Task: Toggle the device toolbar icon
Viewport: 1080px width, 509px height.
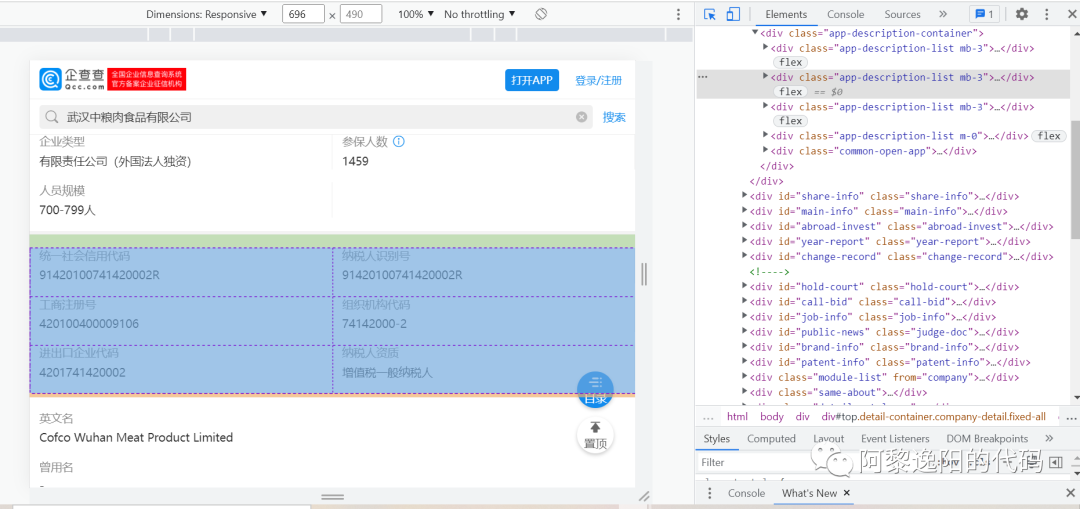Action: (x=733, y=14)
